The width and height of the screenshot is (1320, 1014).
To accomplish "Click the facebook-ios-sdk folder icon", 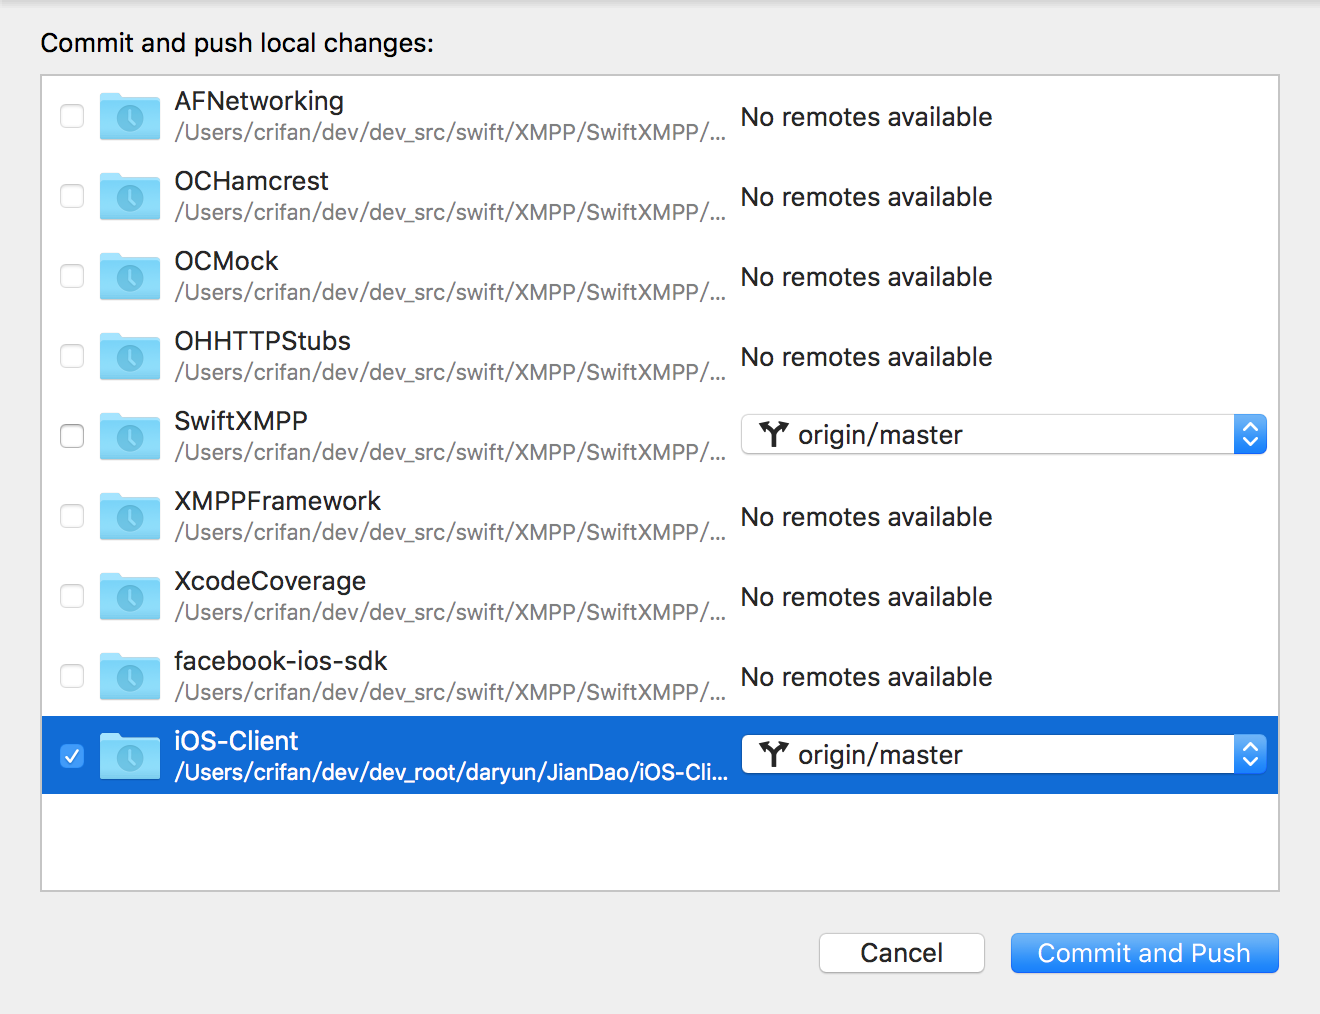I will click(129, 677).
